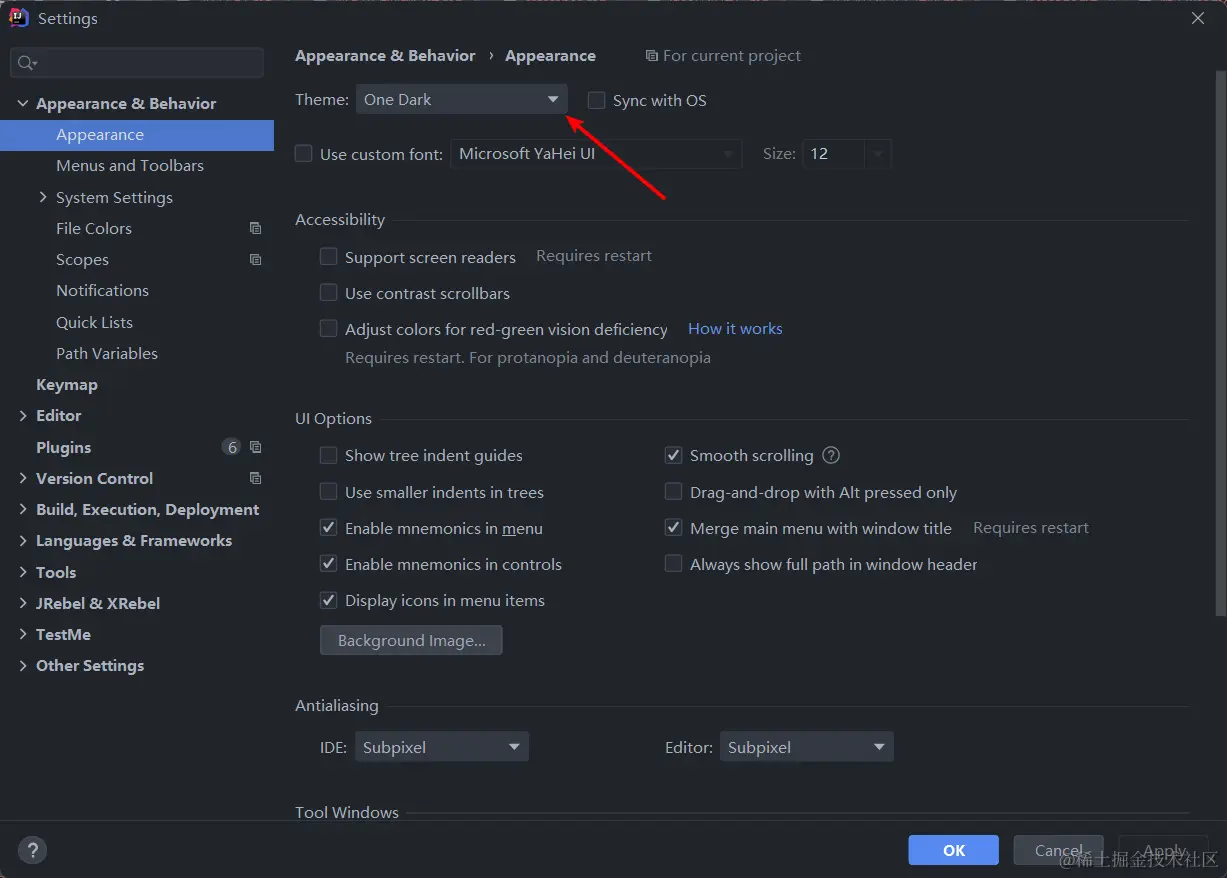The width and height of the screenshot is (1227, 878).
Task: Open the Help question mark button
Action: pos(32,851)
